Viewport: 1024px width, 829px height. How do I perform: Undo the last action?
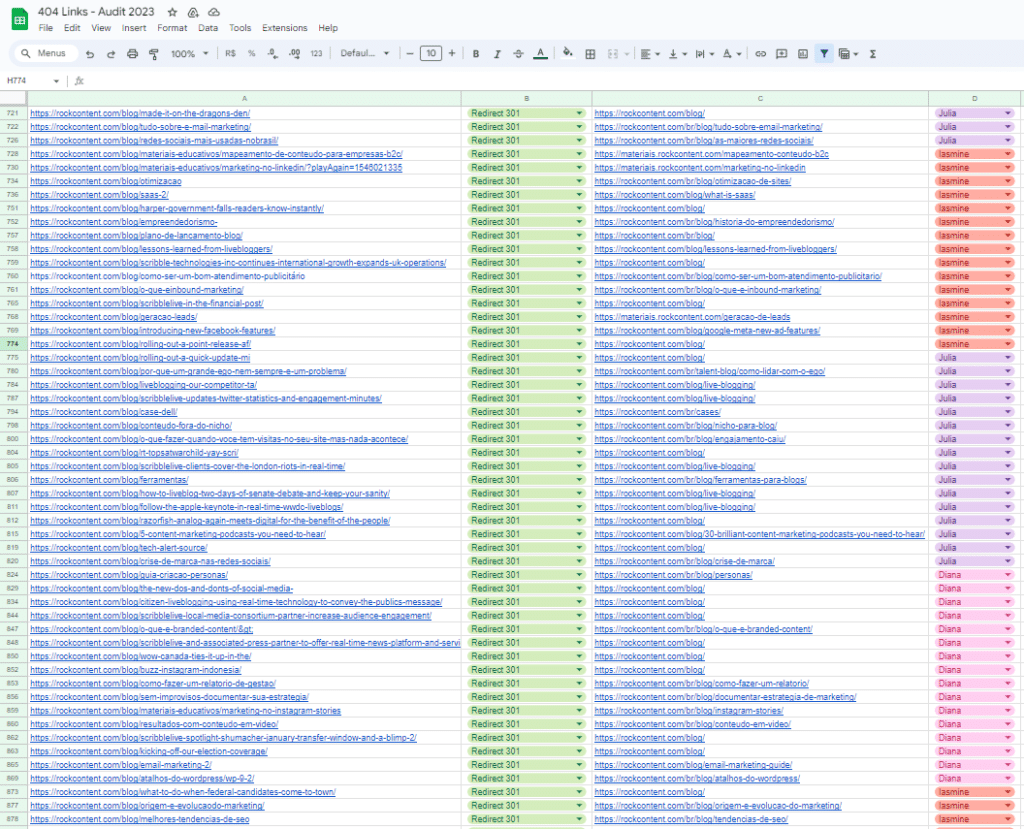(90, 54)
